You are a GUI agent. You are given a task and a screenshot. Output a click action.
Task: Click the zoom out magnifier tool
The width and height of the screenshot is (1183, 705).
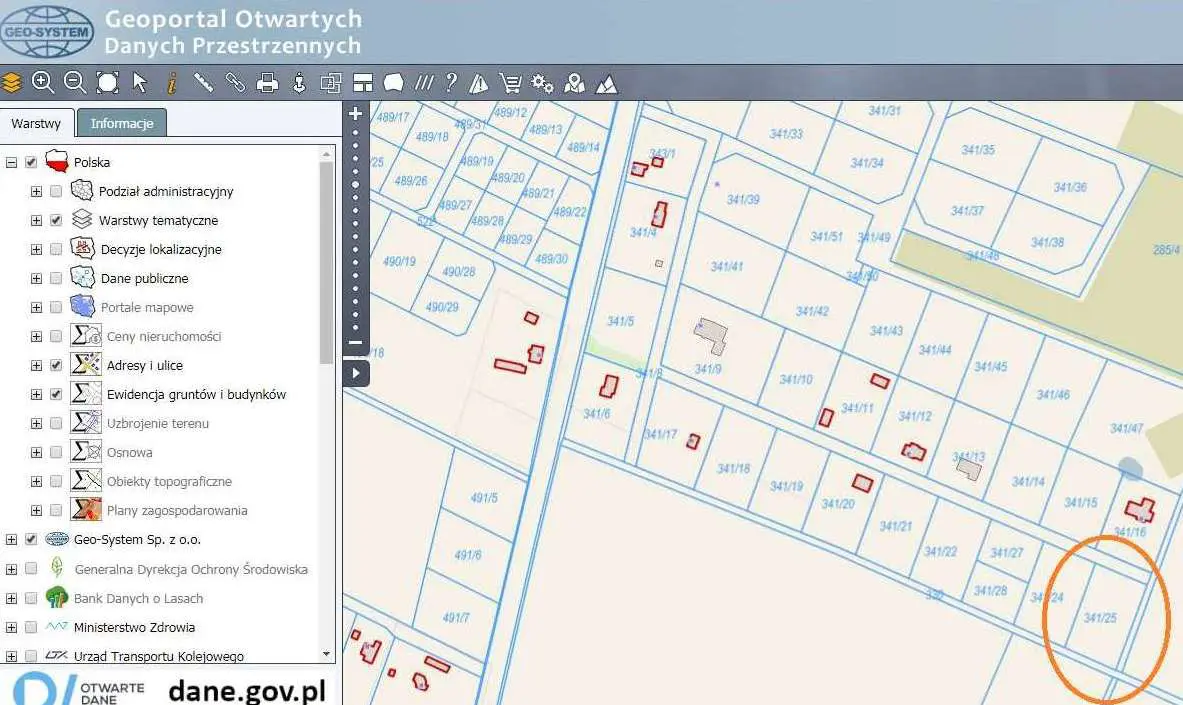[74, 83]
